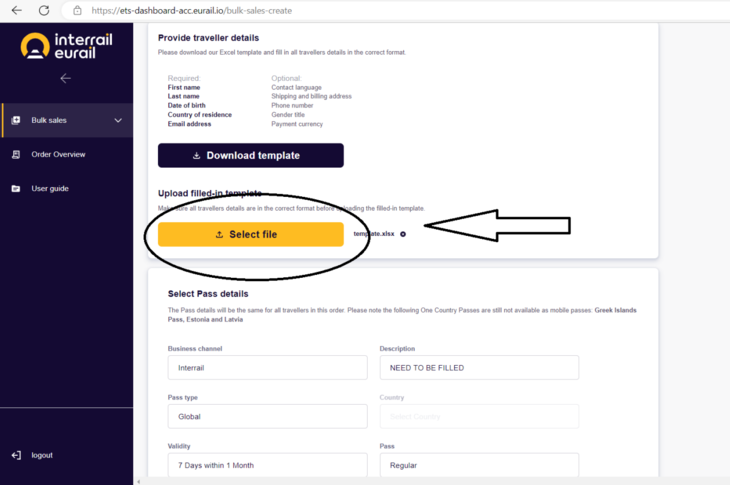Click the Bulk sales sidebar icon
Image resolution: width=730 pixels, height=485 pixels.
tap(16, 120)
